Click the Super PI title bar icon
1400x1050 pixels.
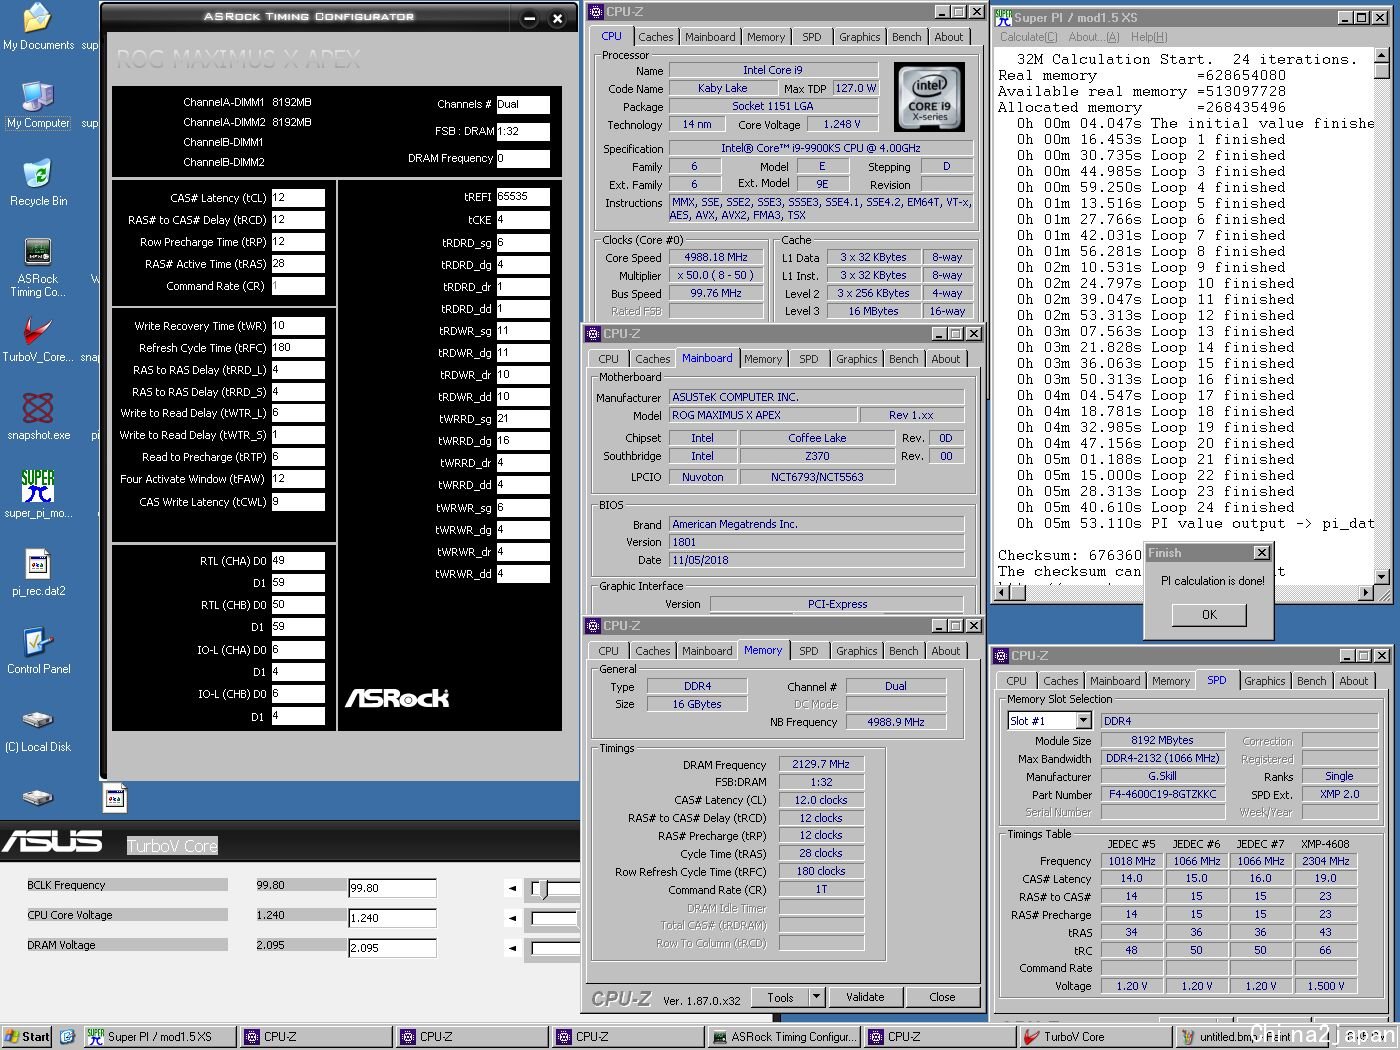(1004, 17)
